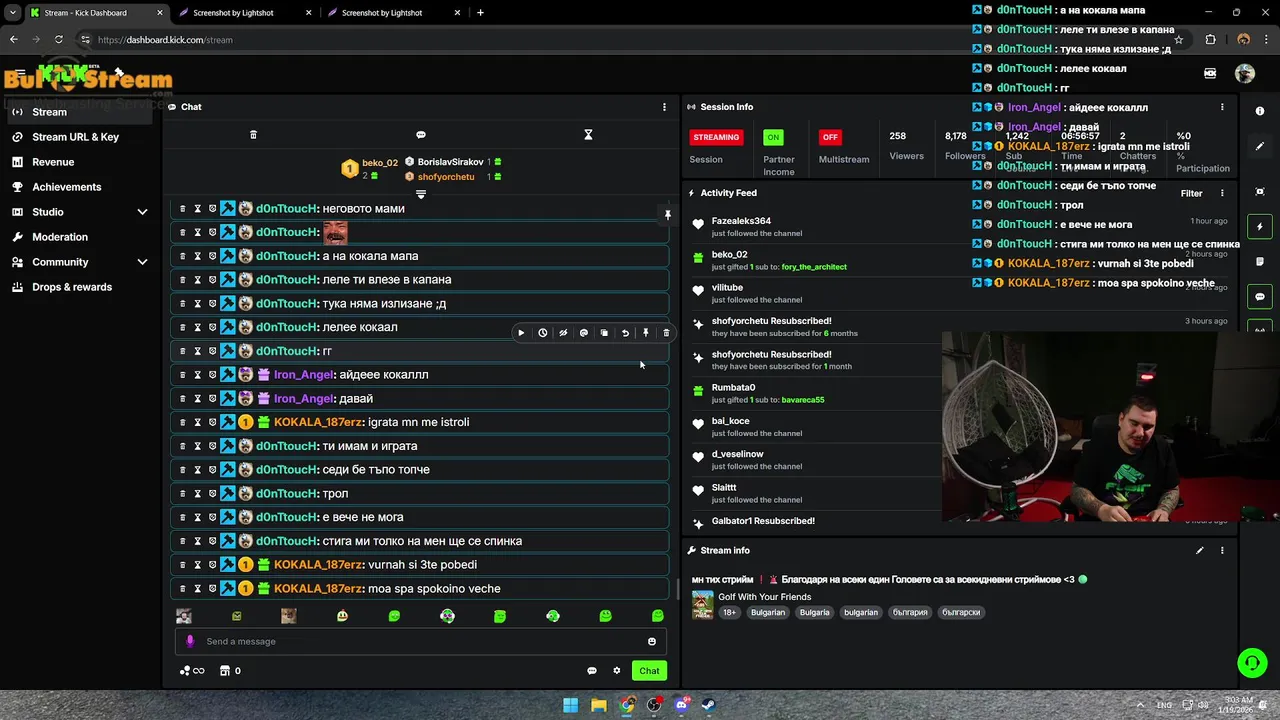Click pin icon in the message hover toolbar
The image size is (1280, 720).
[646, 333]
